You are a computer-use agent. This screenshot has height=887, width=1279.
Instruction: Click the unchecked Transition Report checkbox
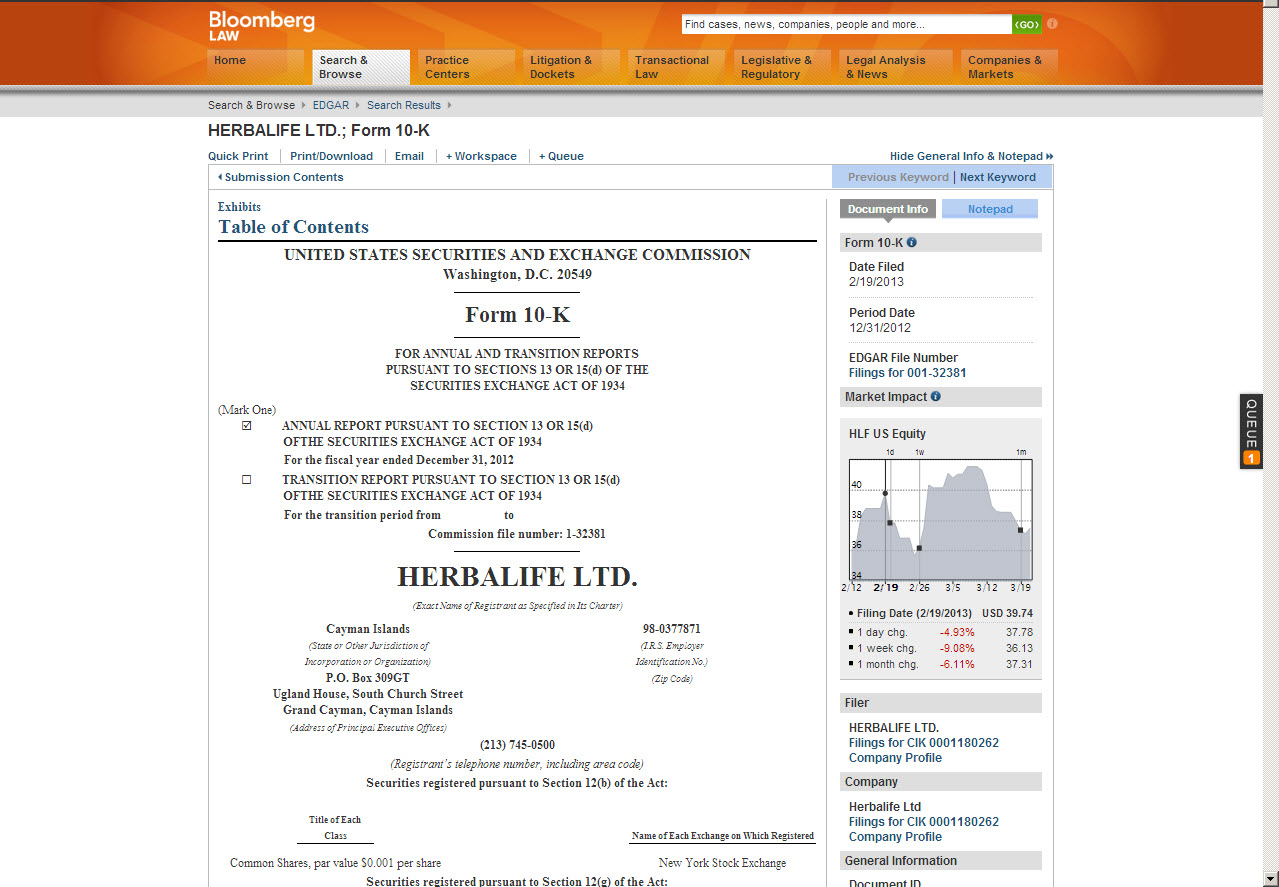[x=247, y=479]
